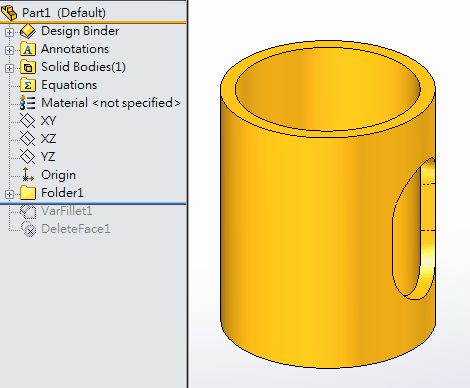Select the DeleteFace1 feature label

click(76, 229)
